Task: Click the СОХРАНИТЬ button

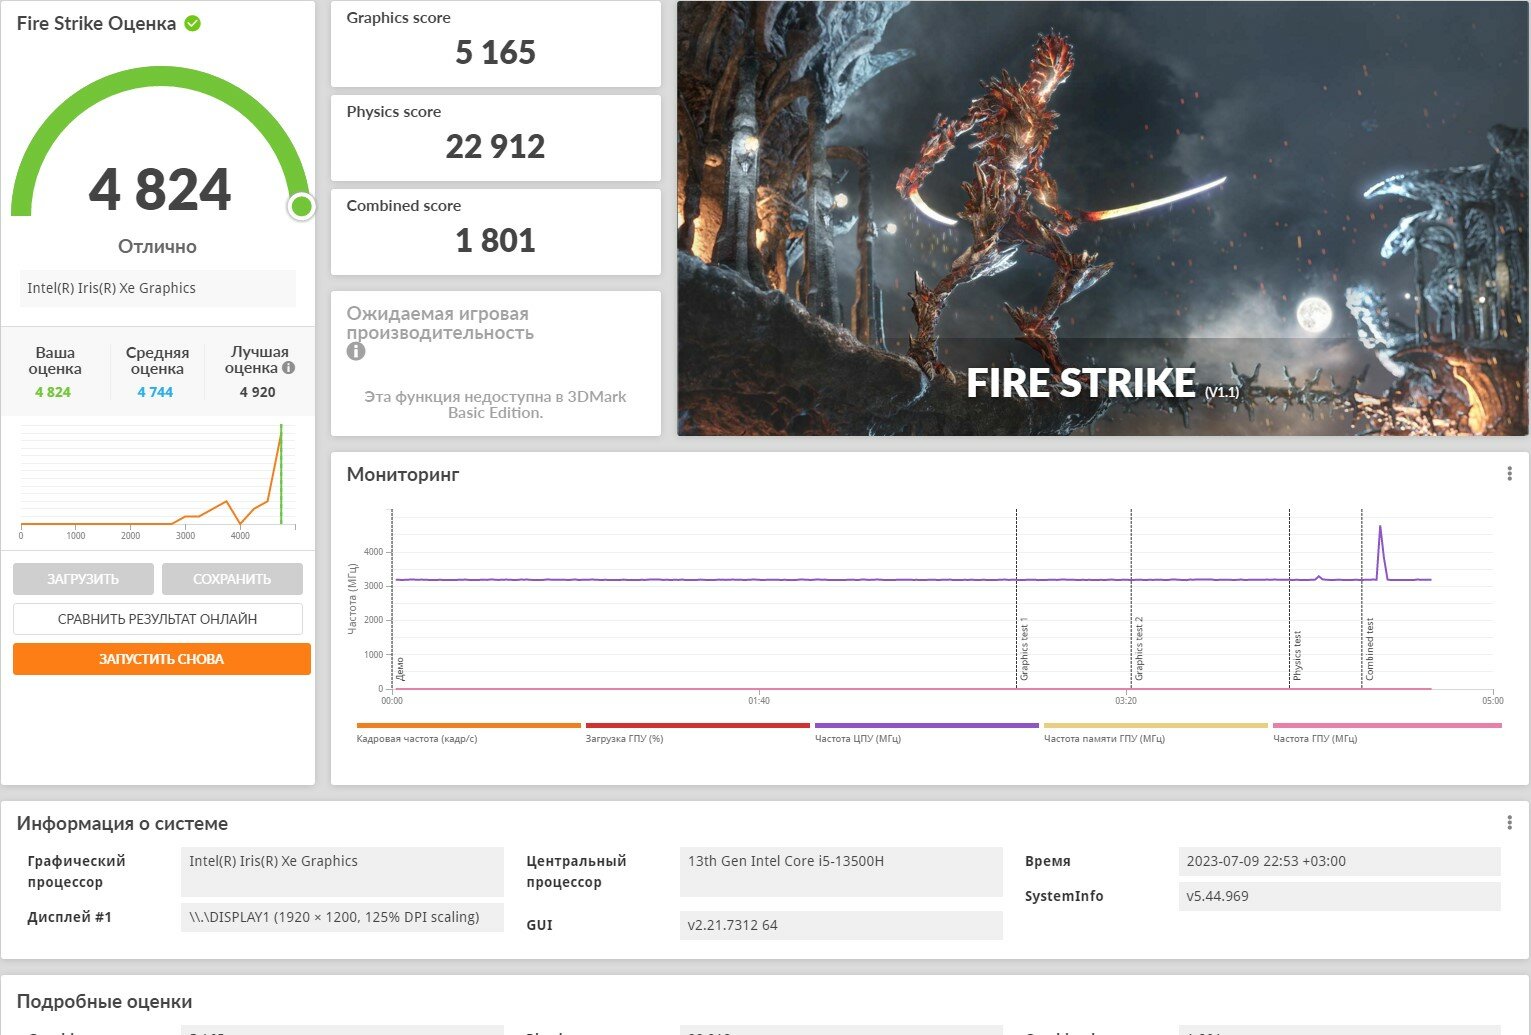Action: [x=232, y=579]
